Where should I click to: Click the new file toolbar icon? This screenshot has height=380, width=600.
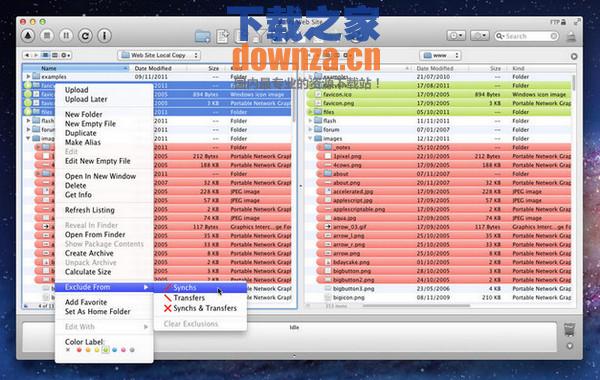[223, 36]
